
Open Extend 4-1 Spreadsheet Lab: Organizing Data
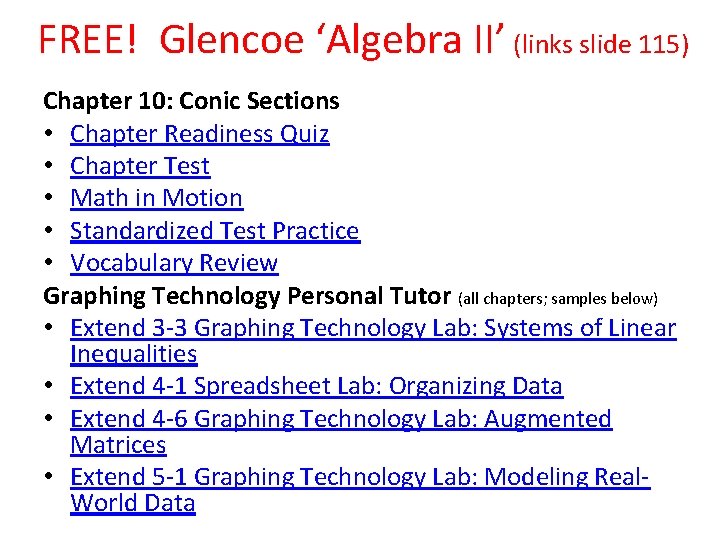pyautogui.click(x=317, y=386)
